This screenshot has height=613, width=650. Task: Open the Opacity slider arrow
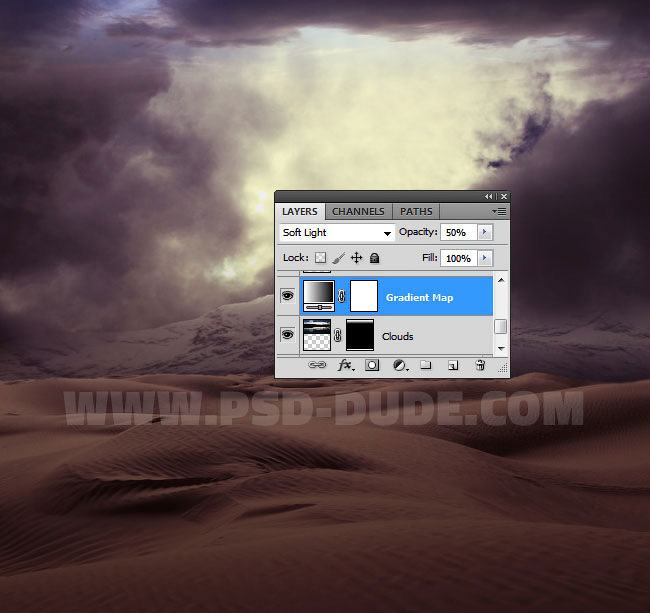click(485, 232)
